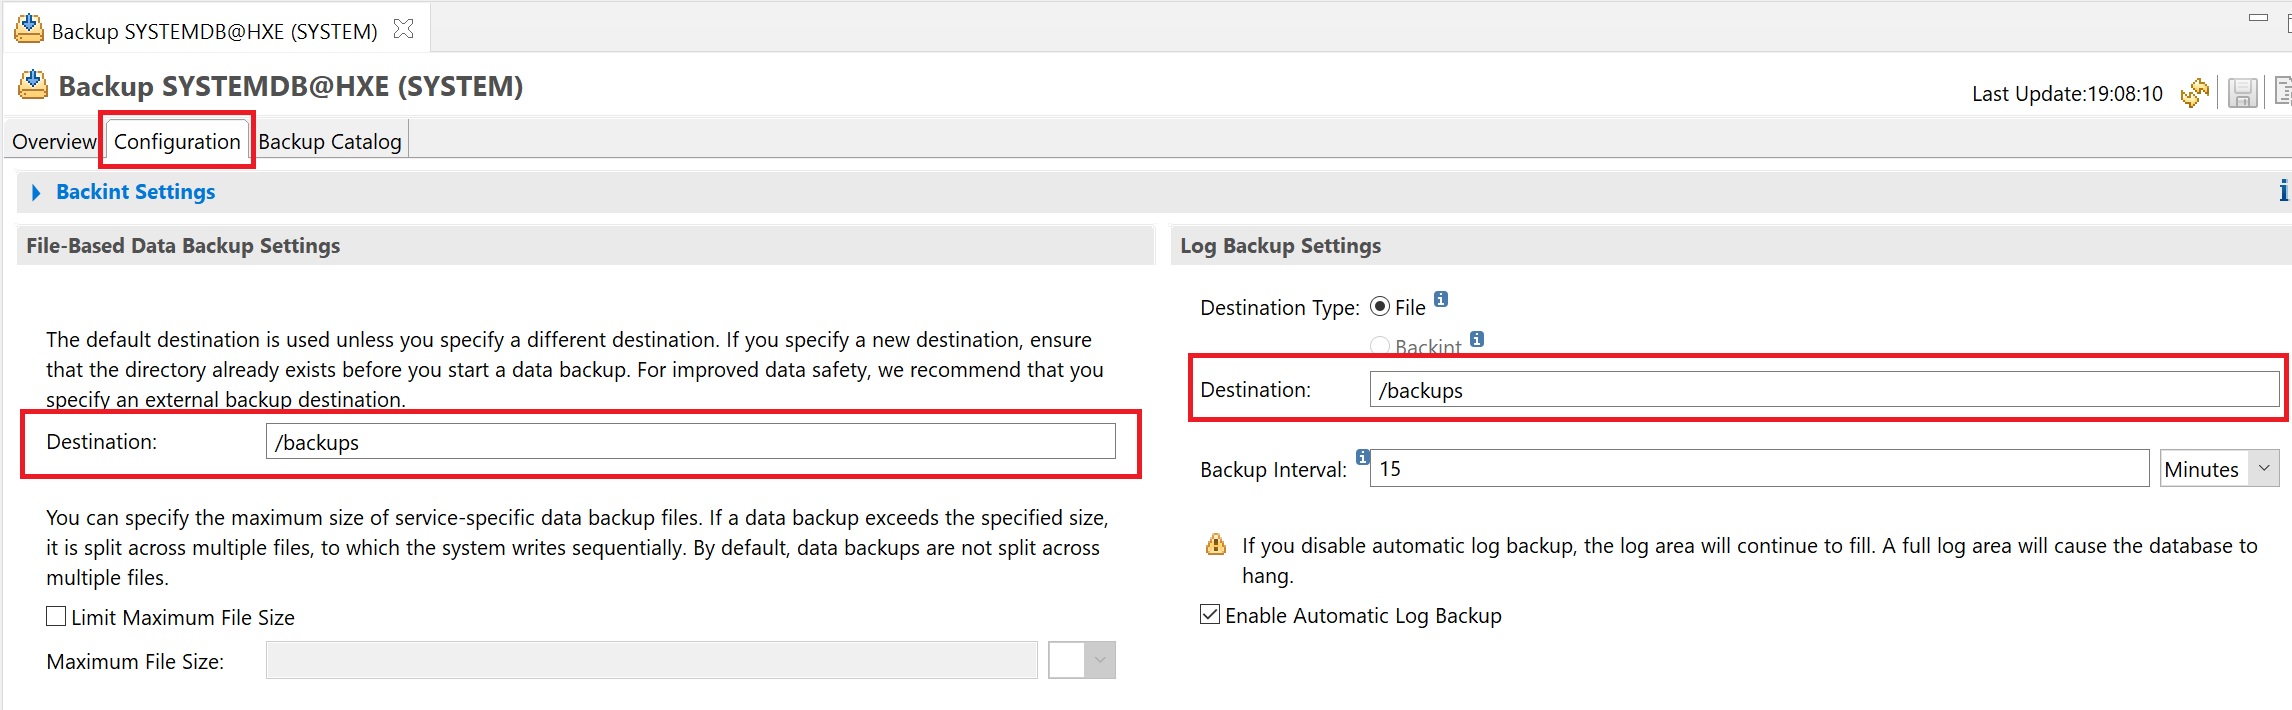Close the Backup SYSTEMDB@HXE editor tab
This screenshot has height=710, width=2292.
pos(404,30)
